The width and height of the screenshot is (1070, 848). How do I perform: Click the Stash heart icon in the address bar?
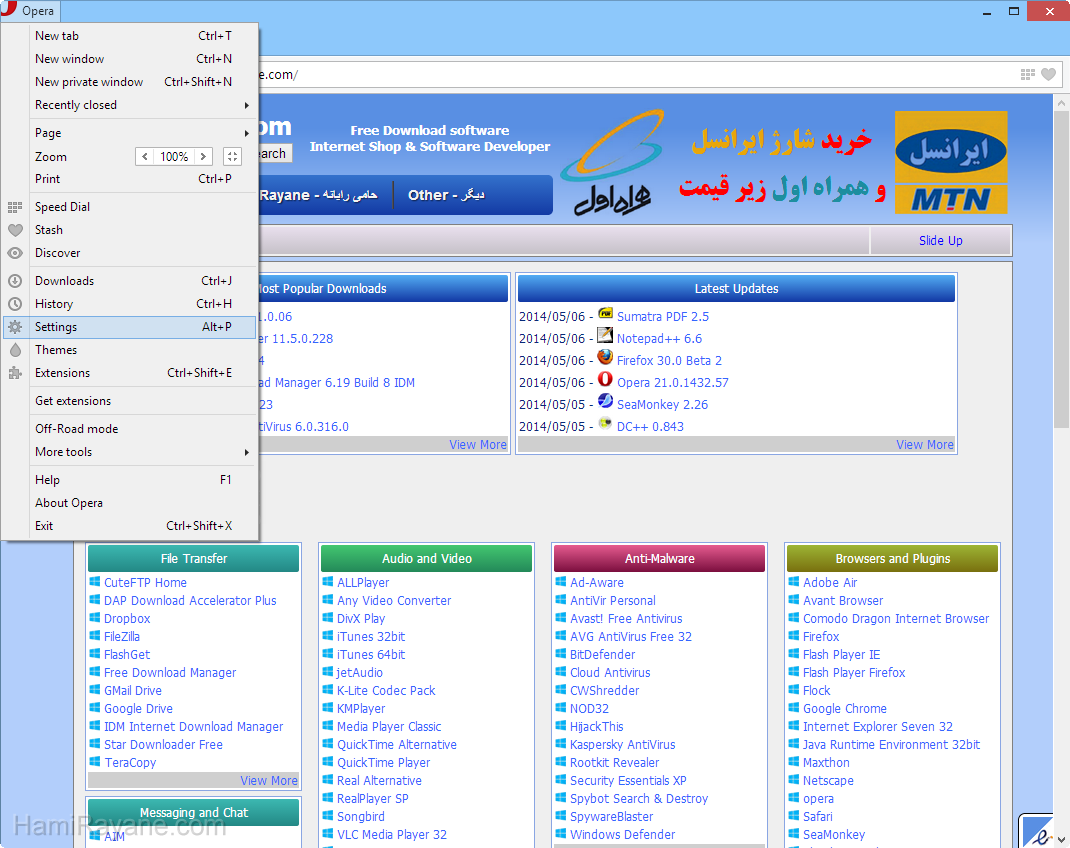[1049, 74]
